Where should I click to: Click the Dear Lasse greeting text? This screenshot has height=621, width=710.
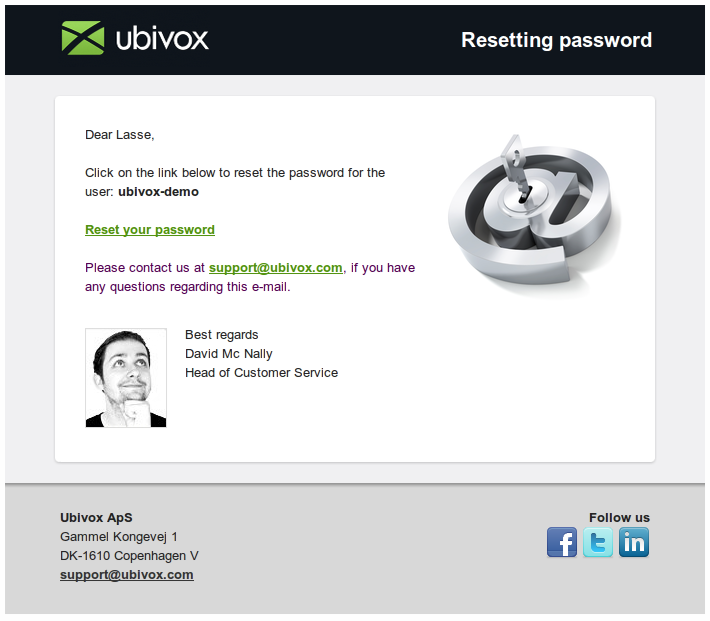coord(120,135)
